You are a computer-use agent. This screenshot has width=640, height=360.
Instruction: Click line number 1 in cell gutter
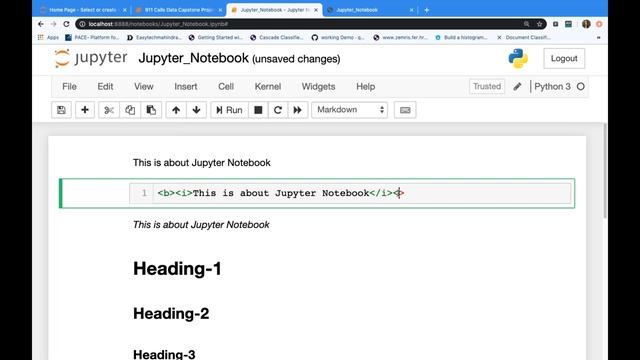[x=144, y=193]
